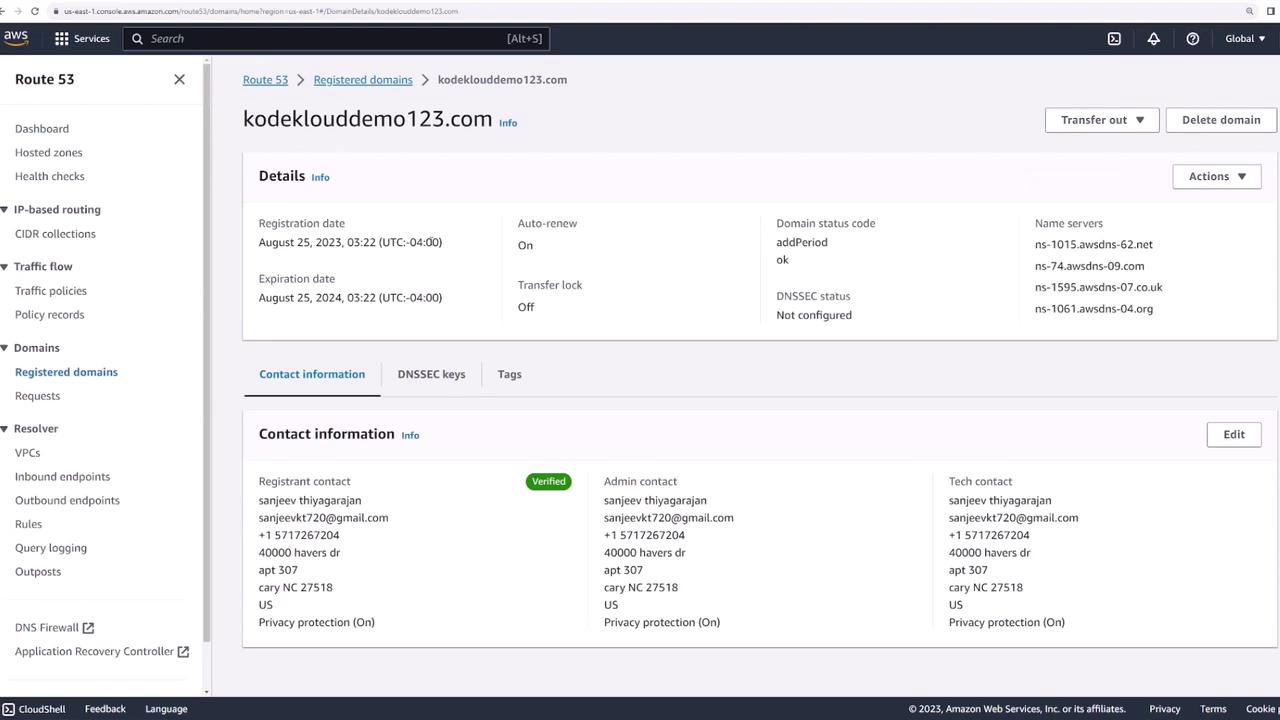
Task: Open the help question mark icon
Action: coord(1192,39)
